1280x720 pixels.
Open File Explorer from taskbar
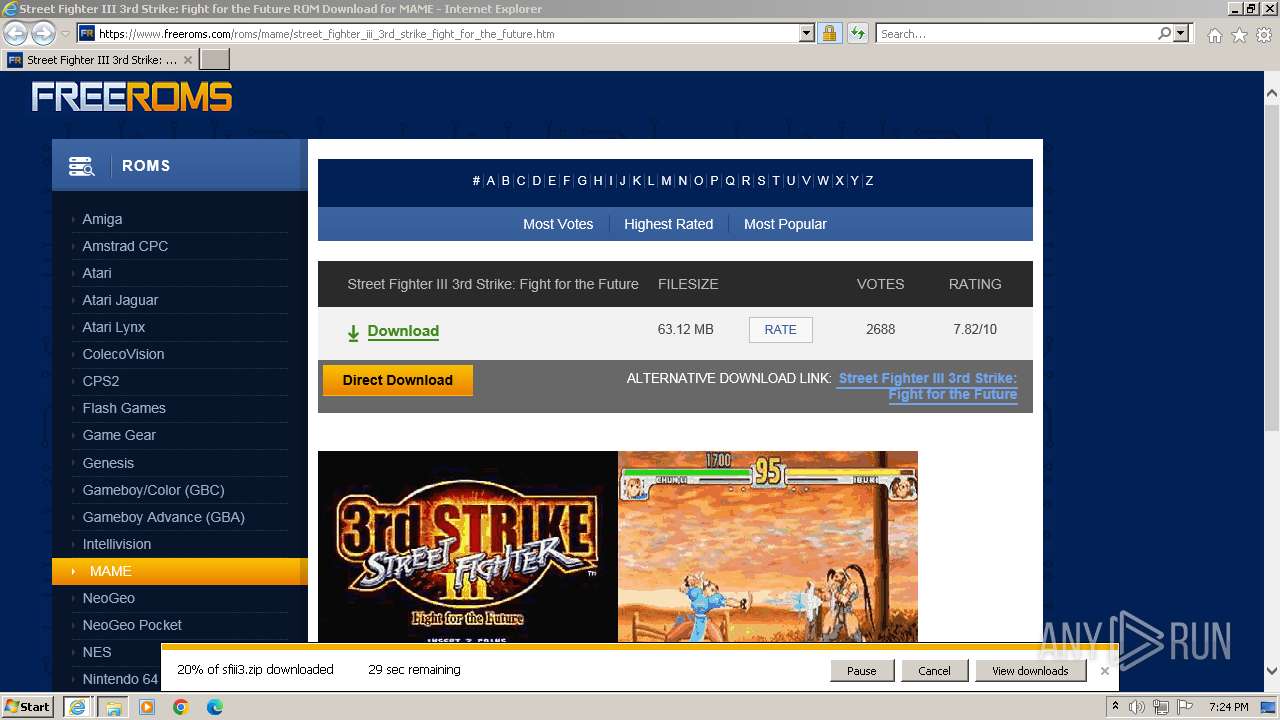[x=112, y=707]
